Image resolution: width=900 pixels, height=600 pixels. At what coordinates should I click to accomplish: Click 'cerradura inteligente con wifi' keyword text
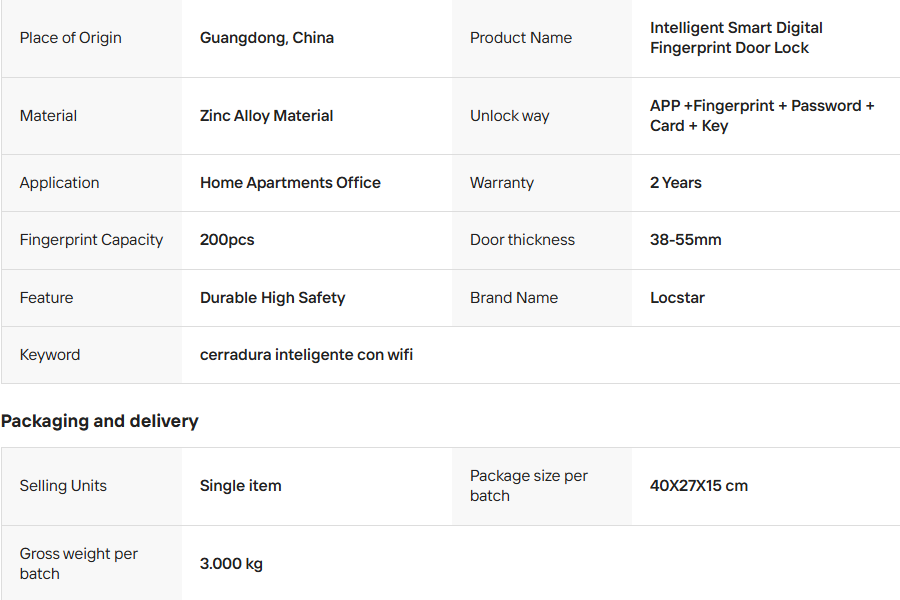306,355
